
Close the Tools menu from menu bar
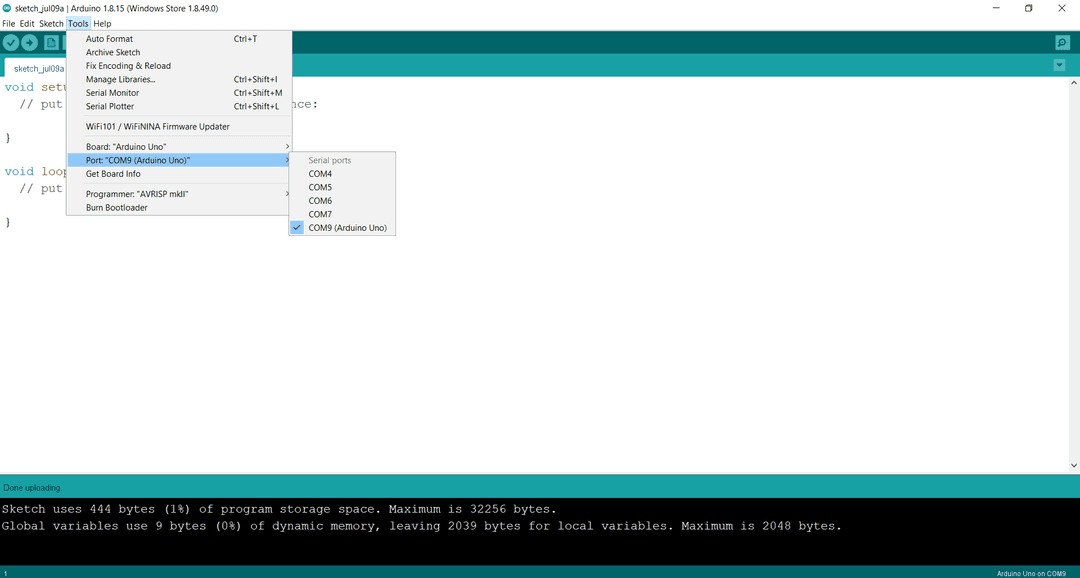pyautogui.click(x=78, y=23)
